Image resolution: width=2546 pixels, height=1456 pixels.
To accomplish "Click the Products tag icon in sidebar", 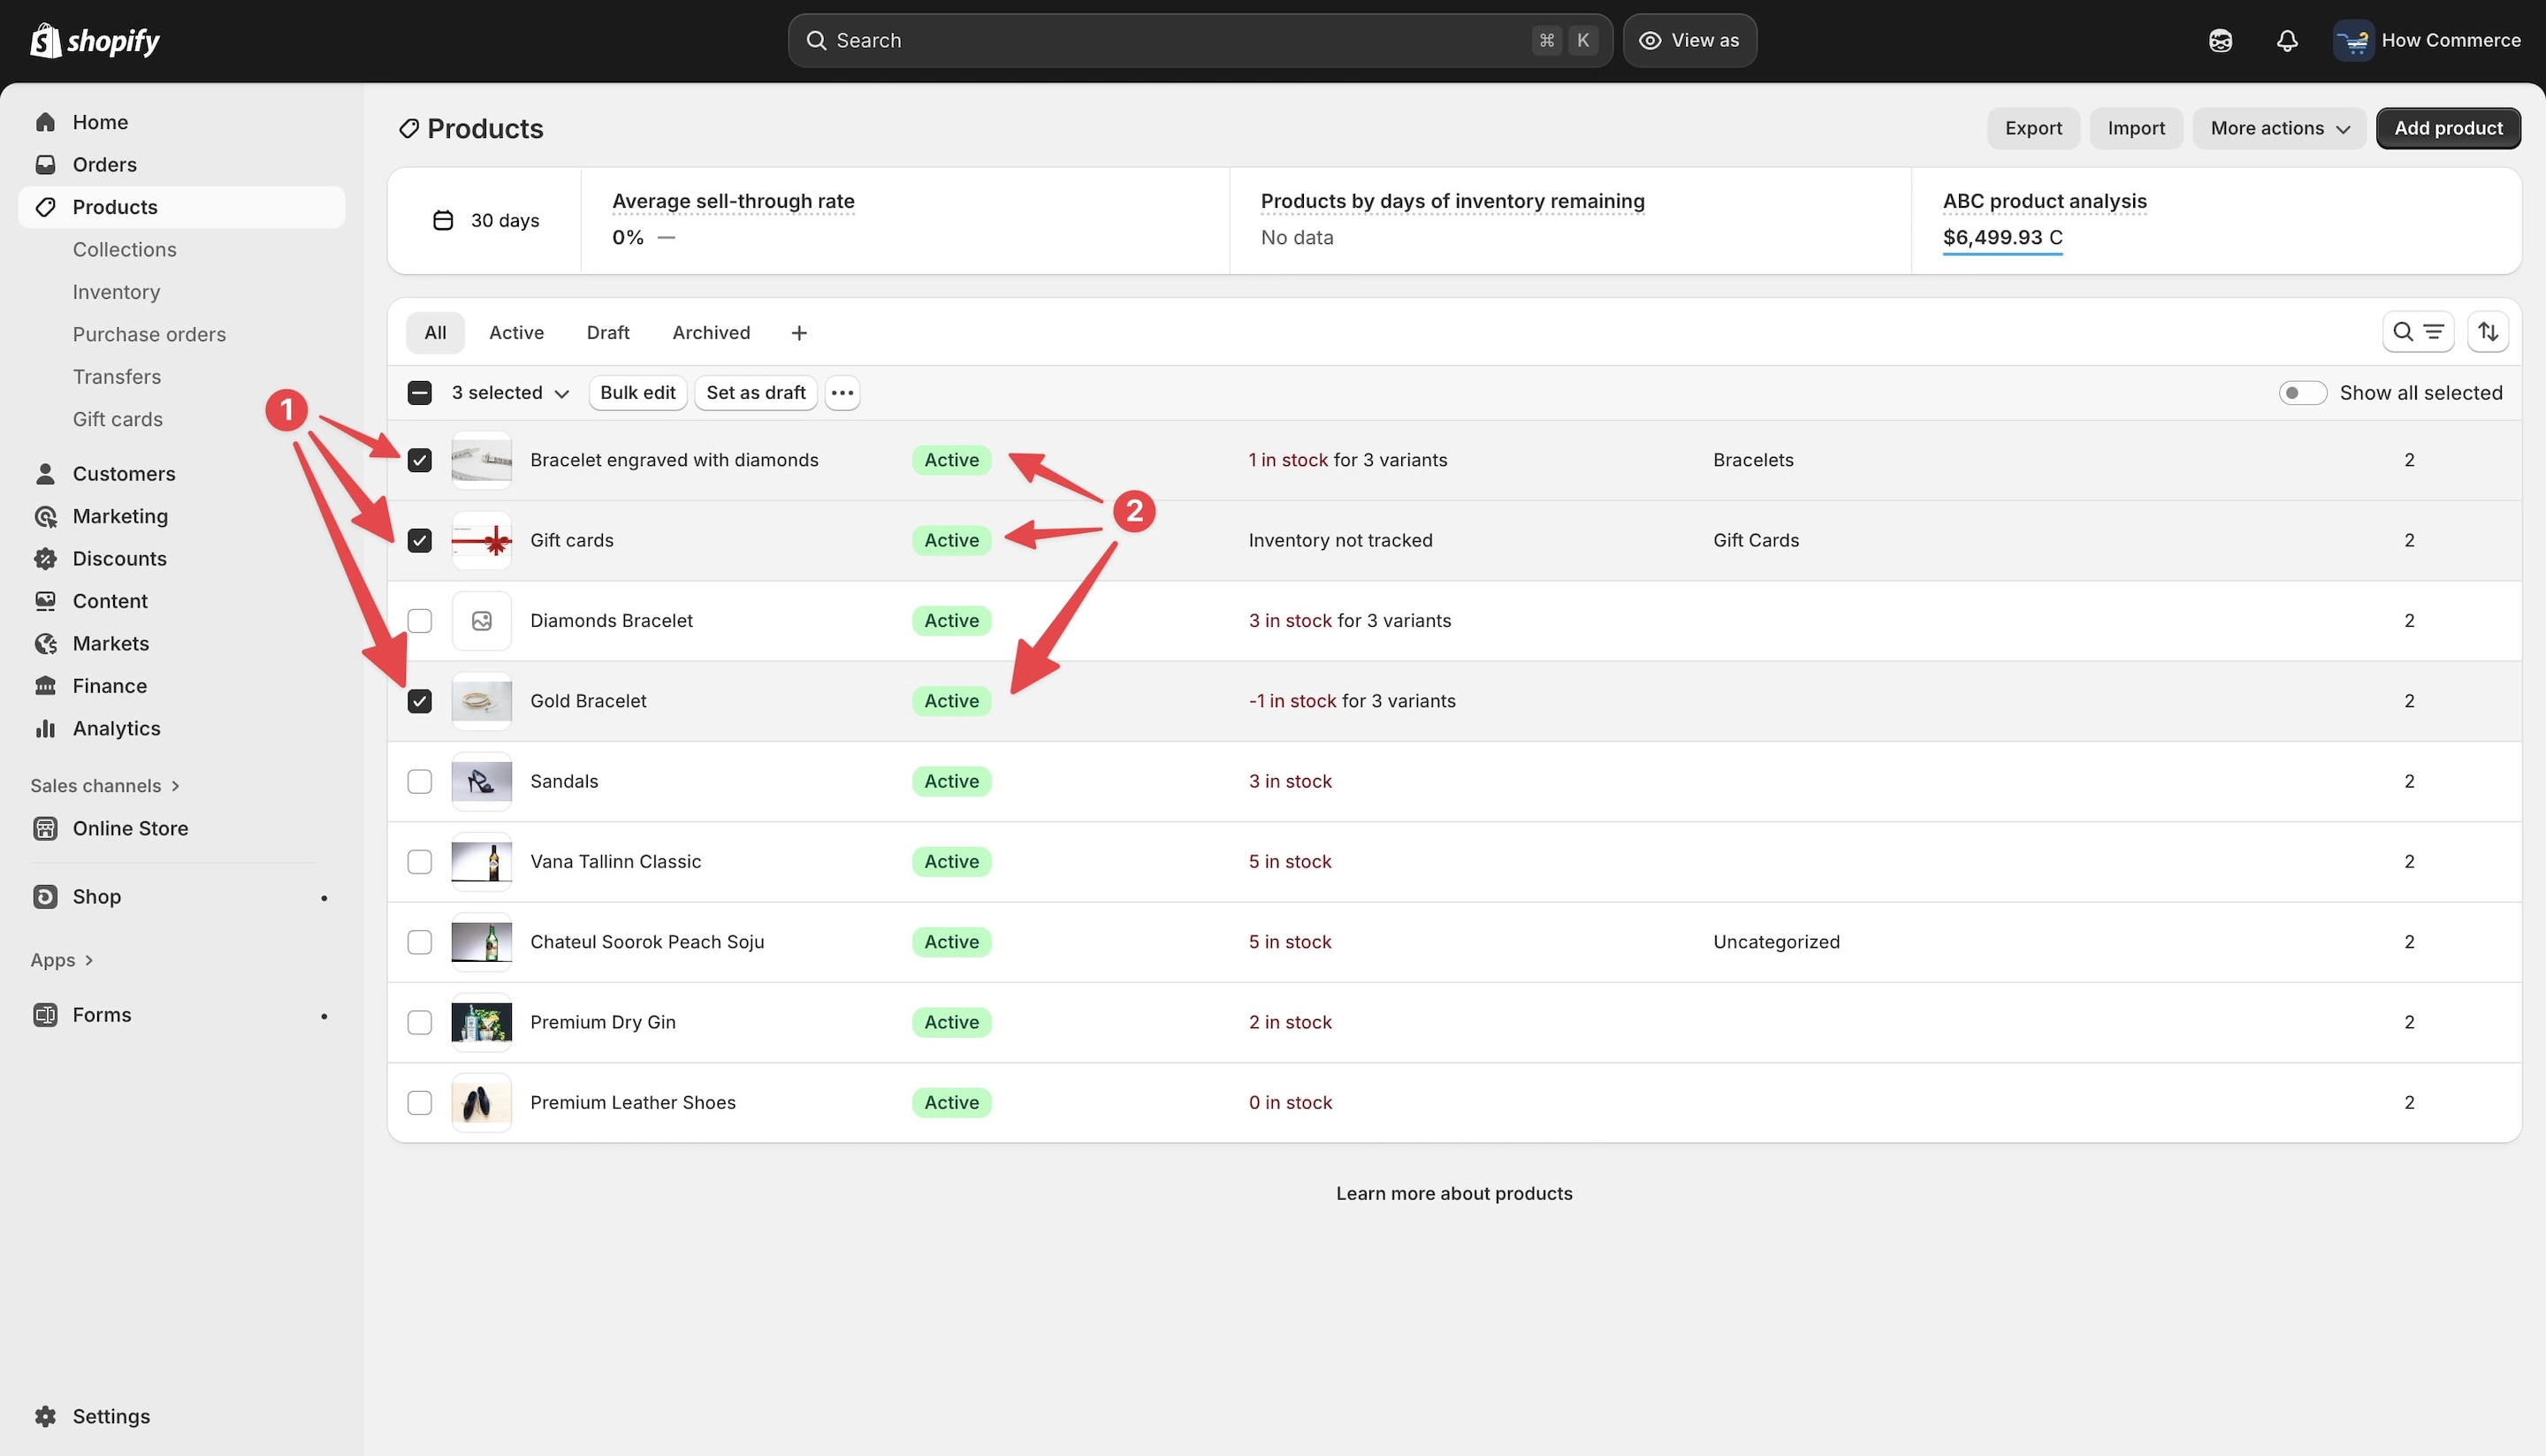I will (45, 207).
